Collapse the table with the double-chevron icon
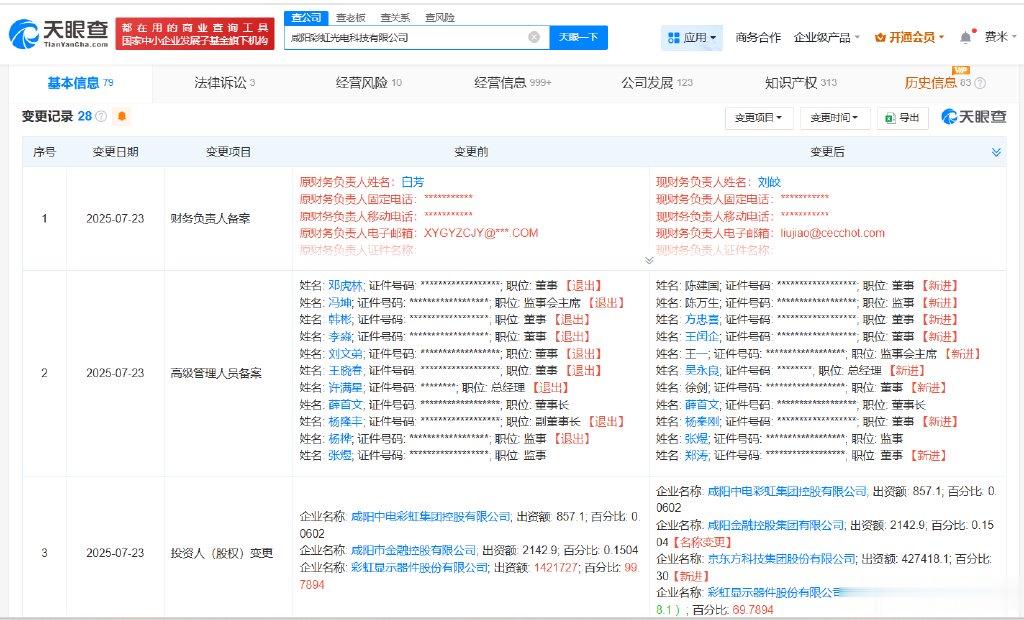This screenshot has width=1024, height=620. click(x=996, y=152)
